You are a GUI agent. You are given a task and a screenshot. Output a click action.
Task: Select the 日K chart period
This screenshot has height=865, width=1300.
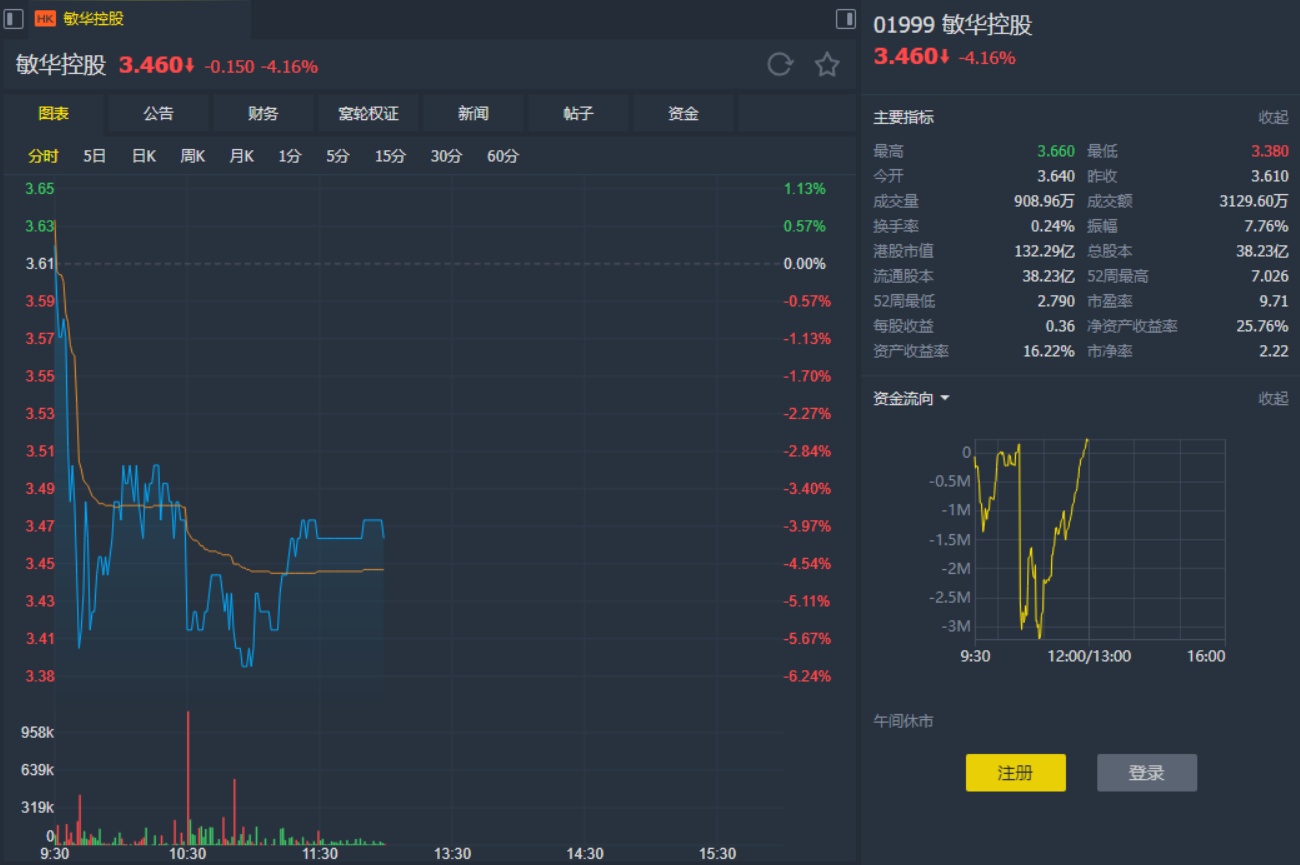coord(144,156)
